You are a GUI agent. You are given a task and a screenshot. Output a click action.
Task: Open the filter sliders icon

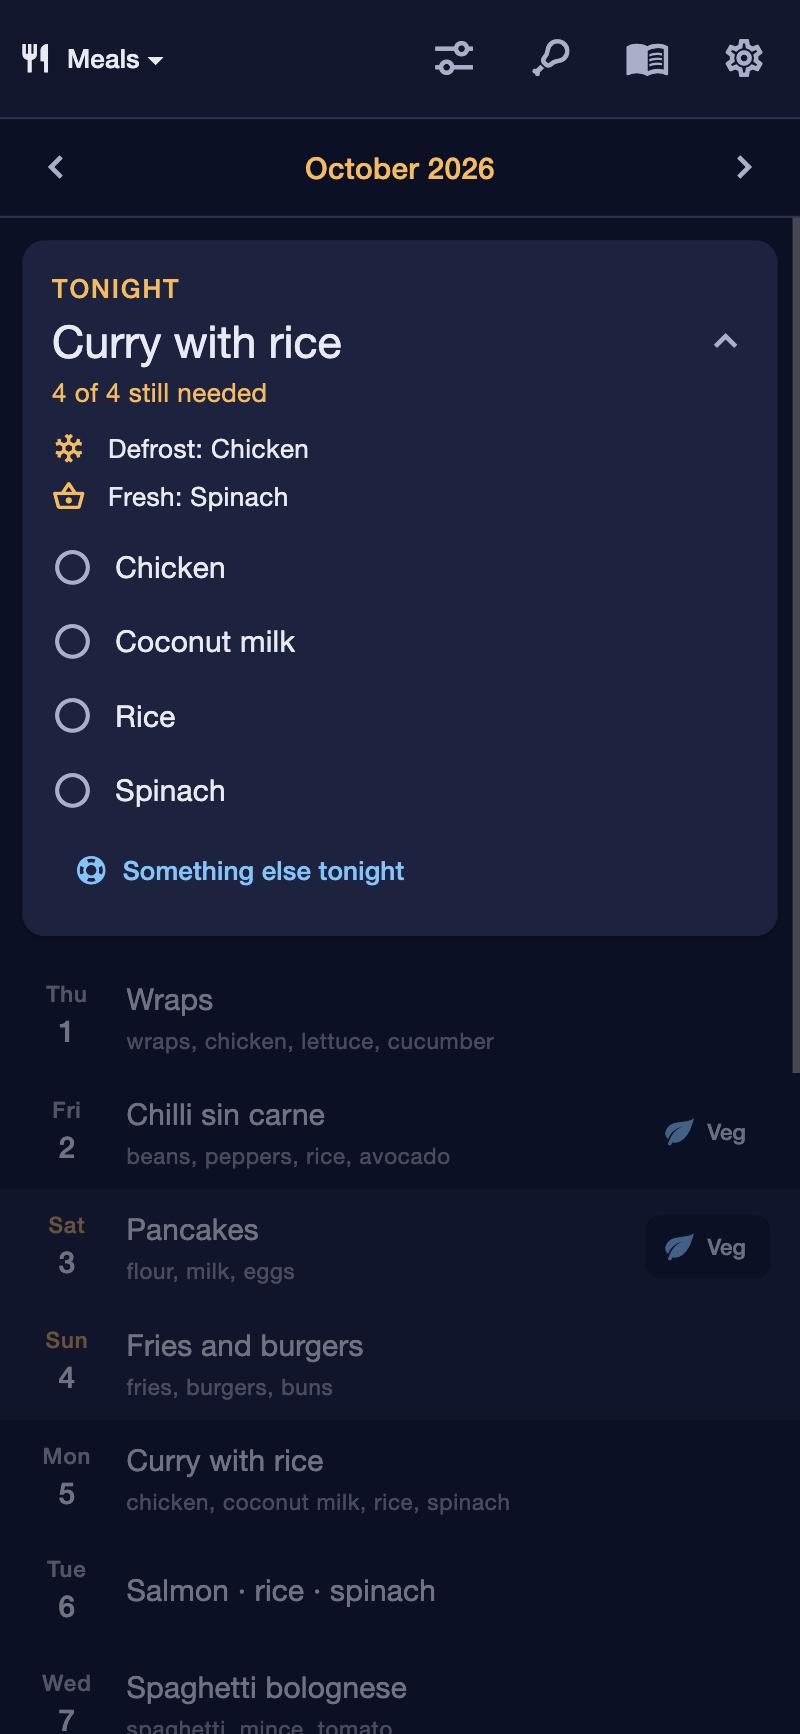pyautogui.click(x=454, y=59)
